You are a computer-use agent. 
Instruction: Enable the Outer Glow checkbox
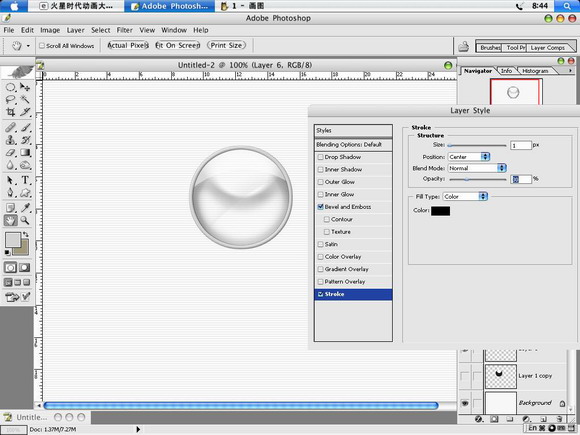[x=321, y=182]
